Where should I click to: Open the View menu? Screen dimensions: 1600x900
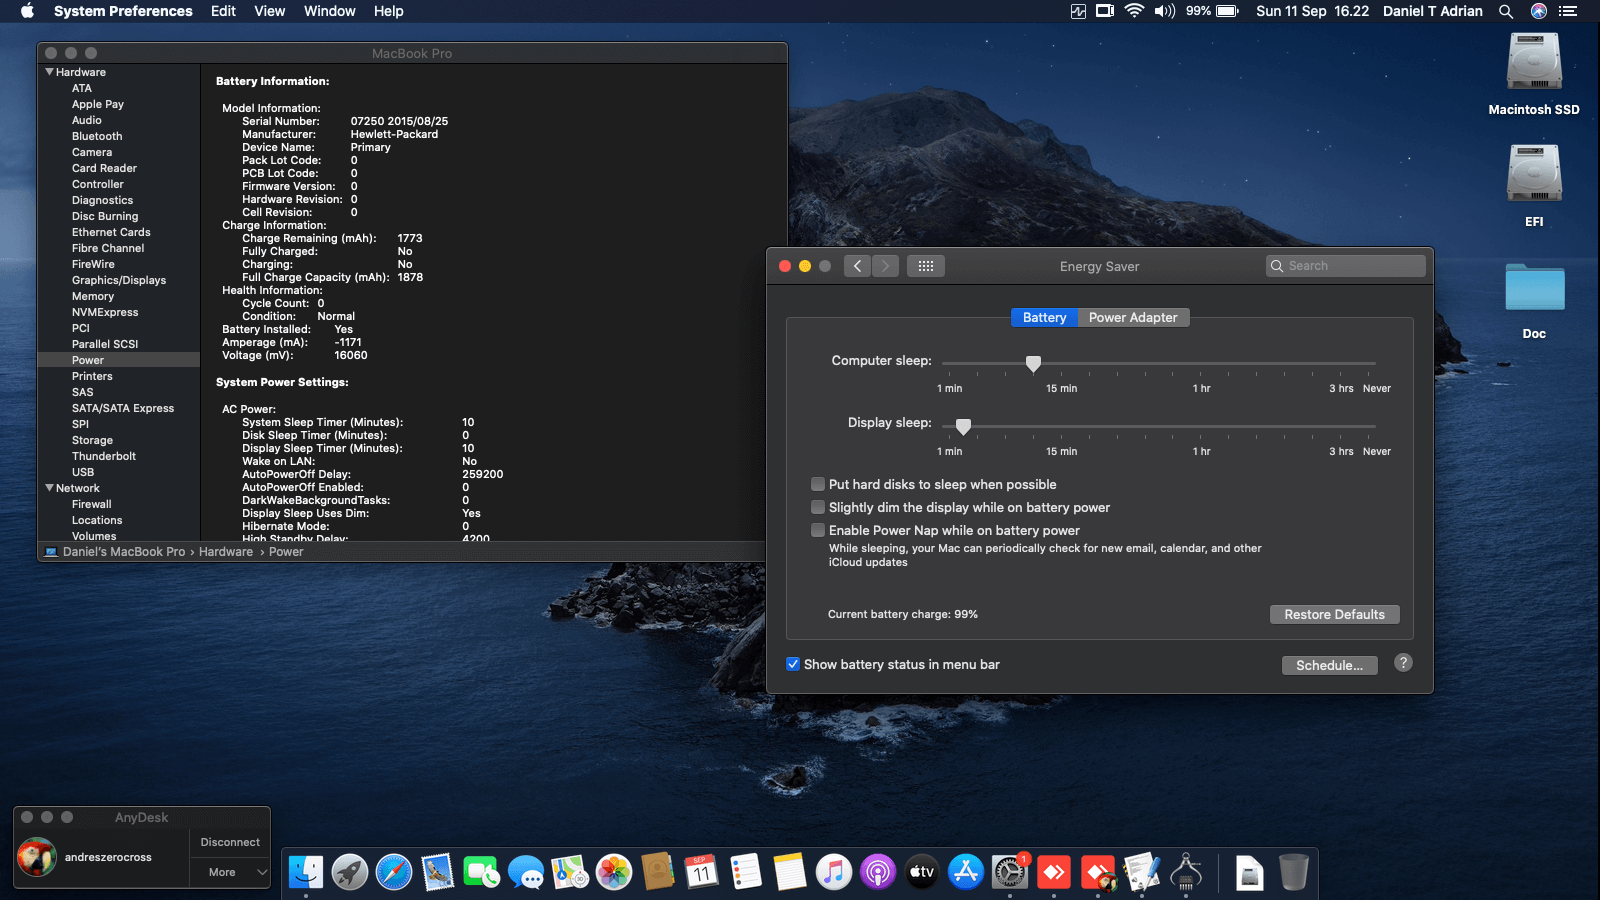point(270,11)
